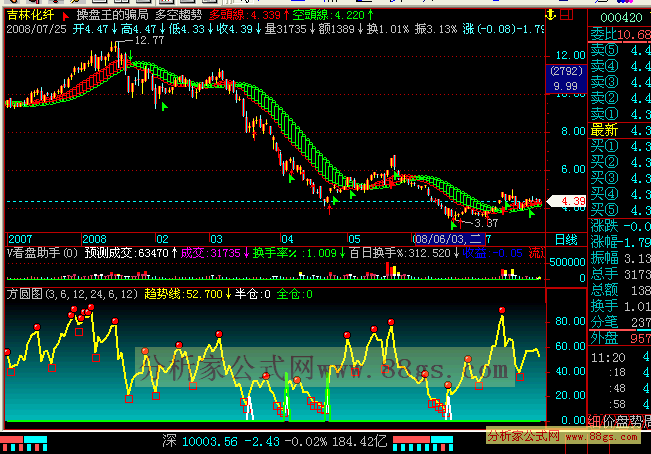Viewport: 651px width, 454px height.
Task: Click the 多頭線 4.339 value
Action: point(249,15)
